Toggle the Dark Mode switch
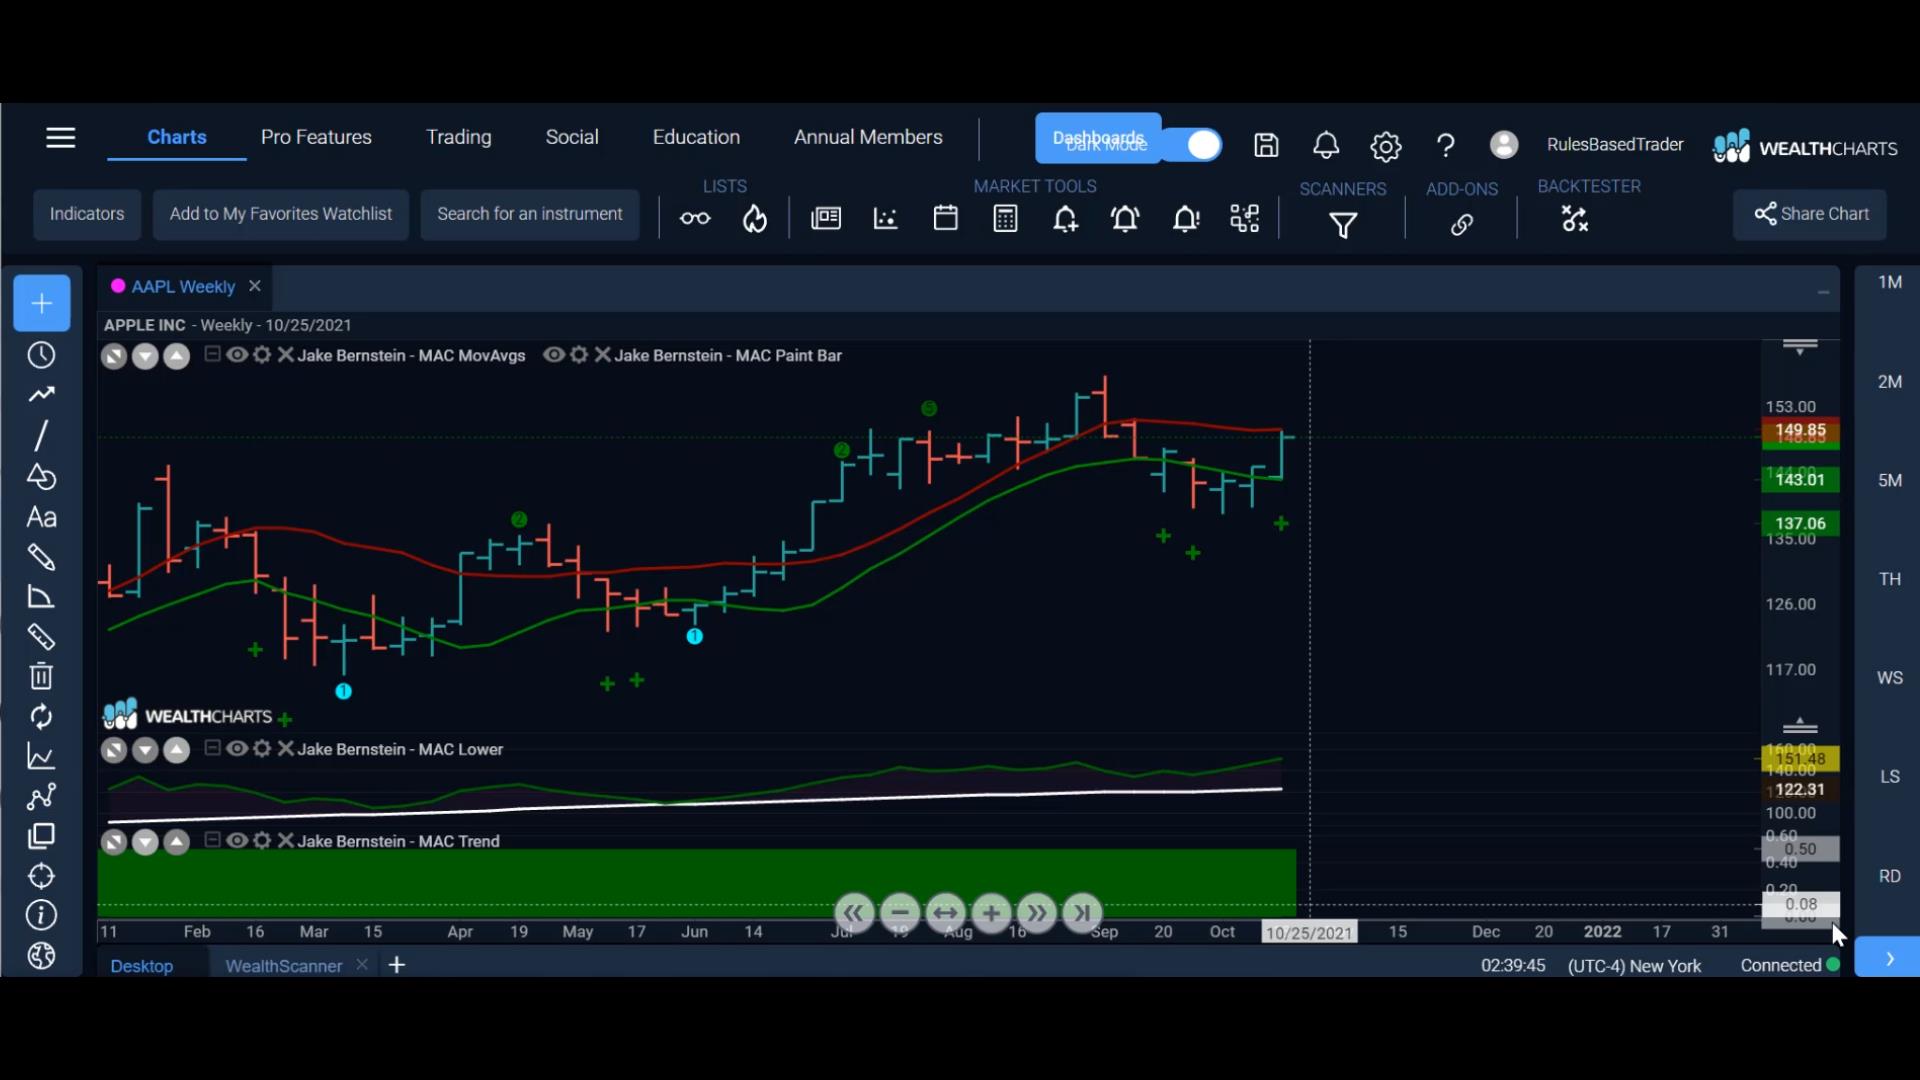 (x=1192, y=145)
